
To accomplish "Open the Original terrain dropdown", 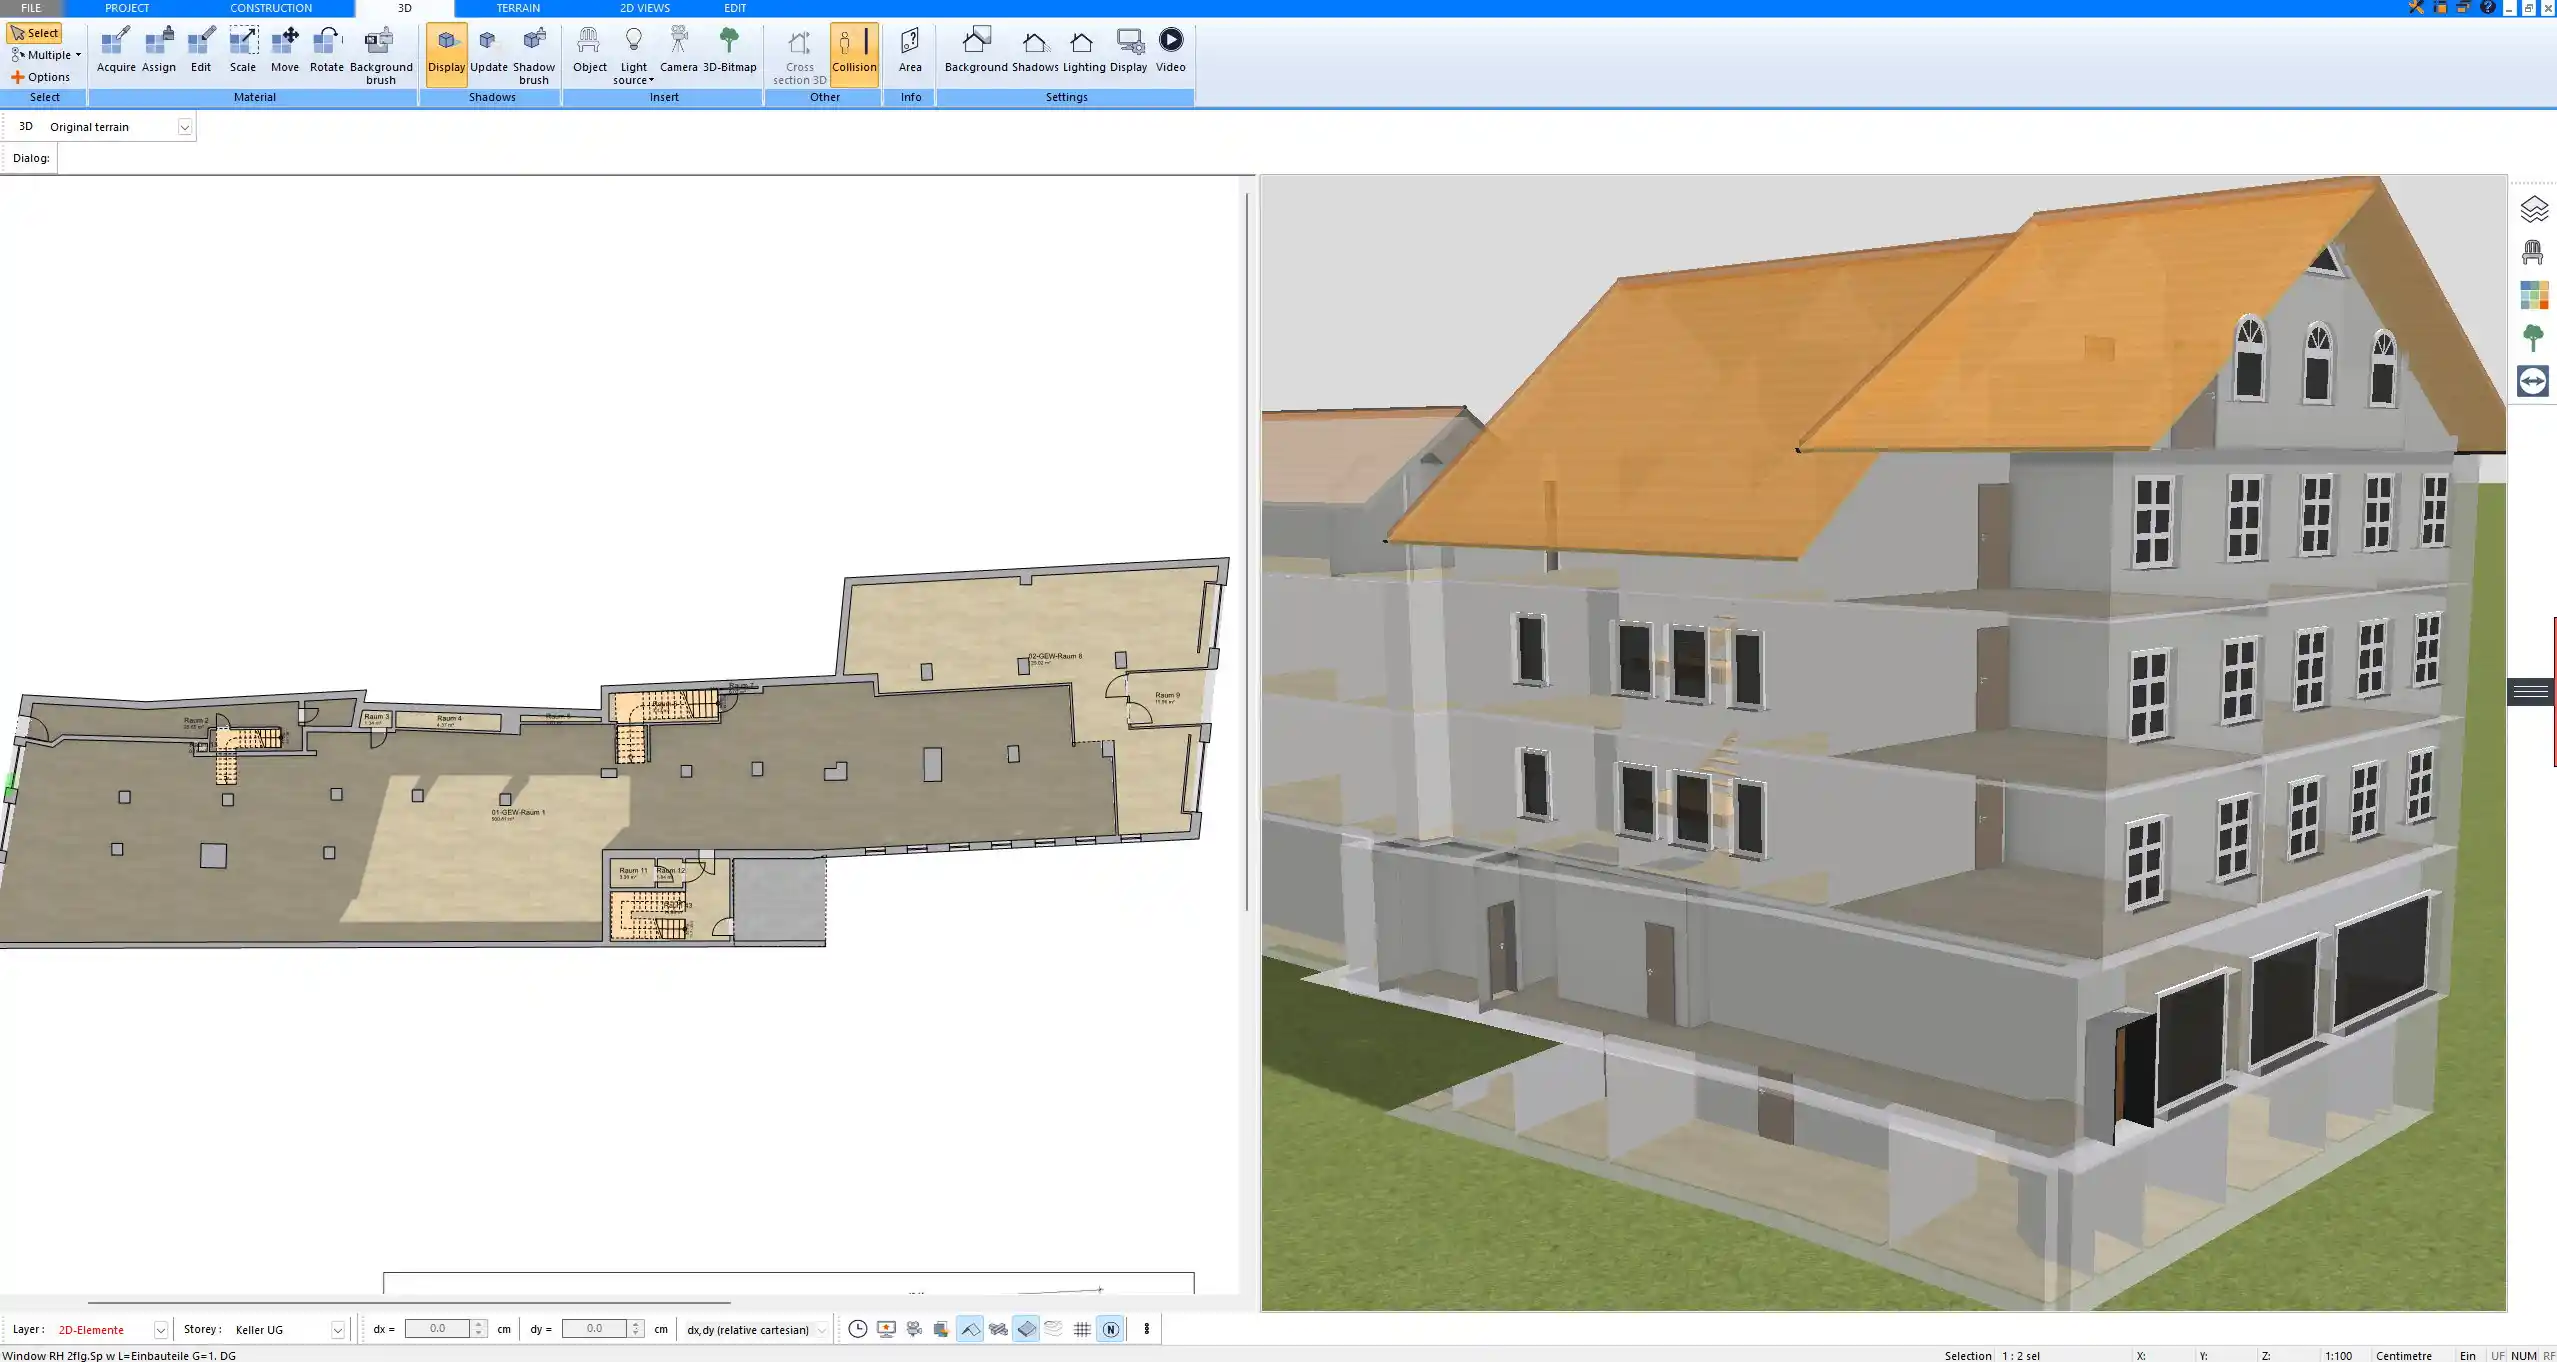I will (x=186, y=126).
